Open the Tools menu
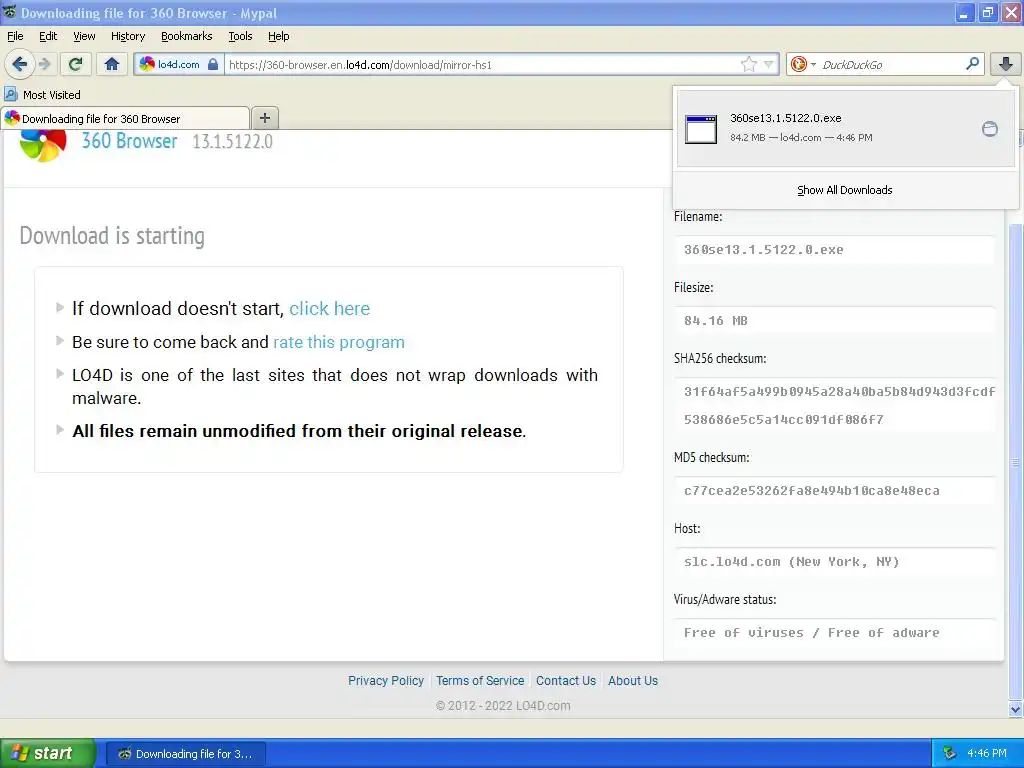 tap(240, 36)
